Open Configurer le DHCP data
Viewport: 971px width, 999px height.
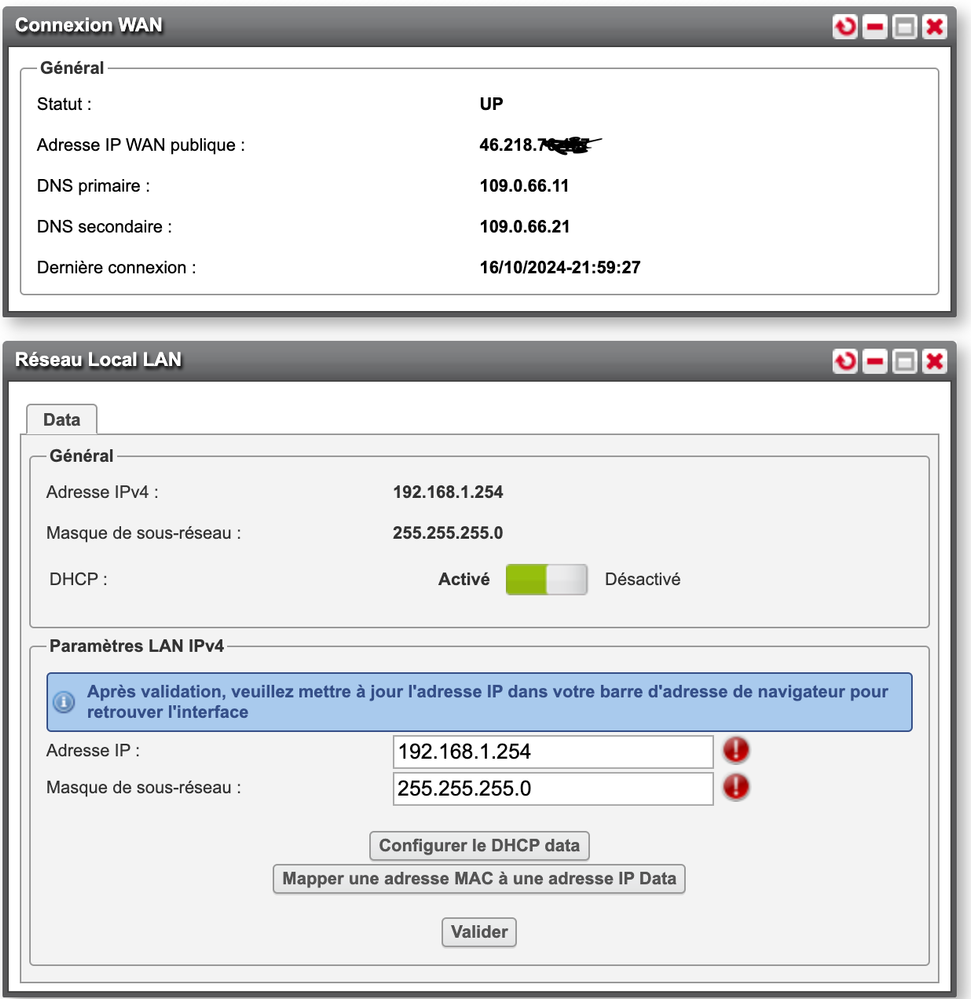[x=479, y=845]
